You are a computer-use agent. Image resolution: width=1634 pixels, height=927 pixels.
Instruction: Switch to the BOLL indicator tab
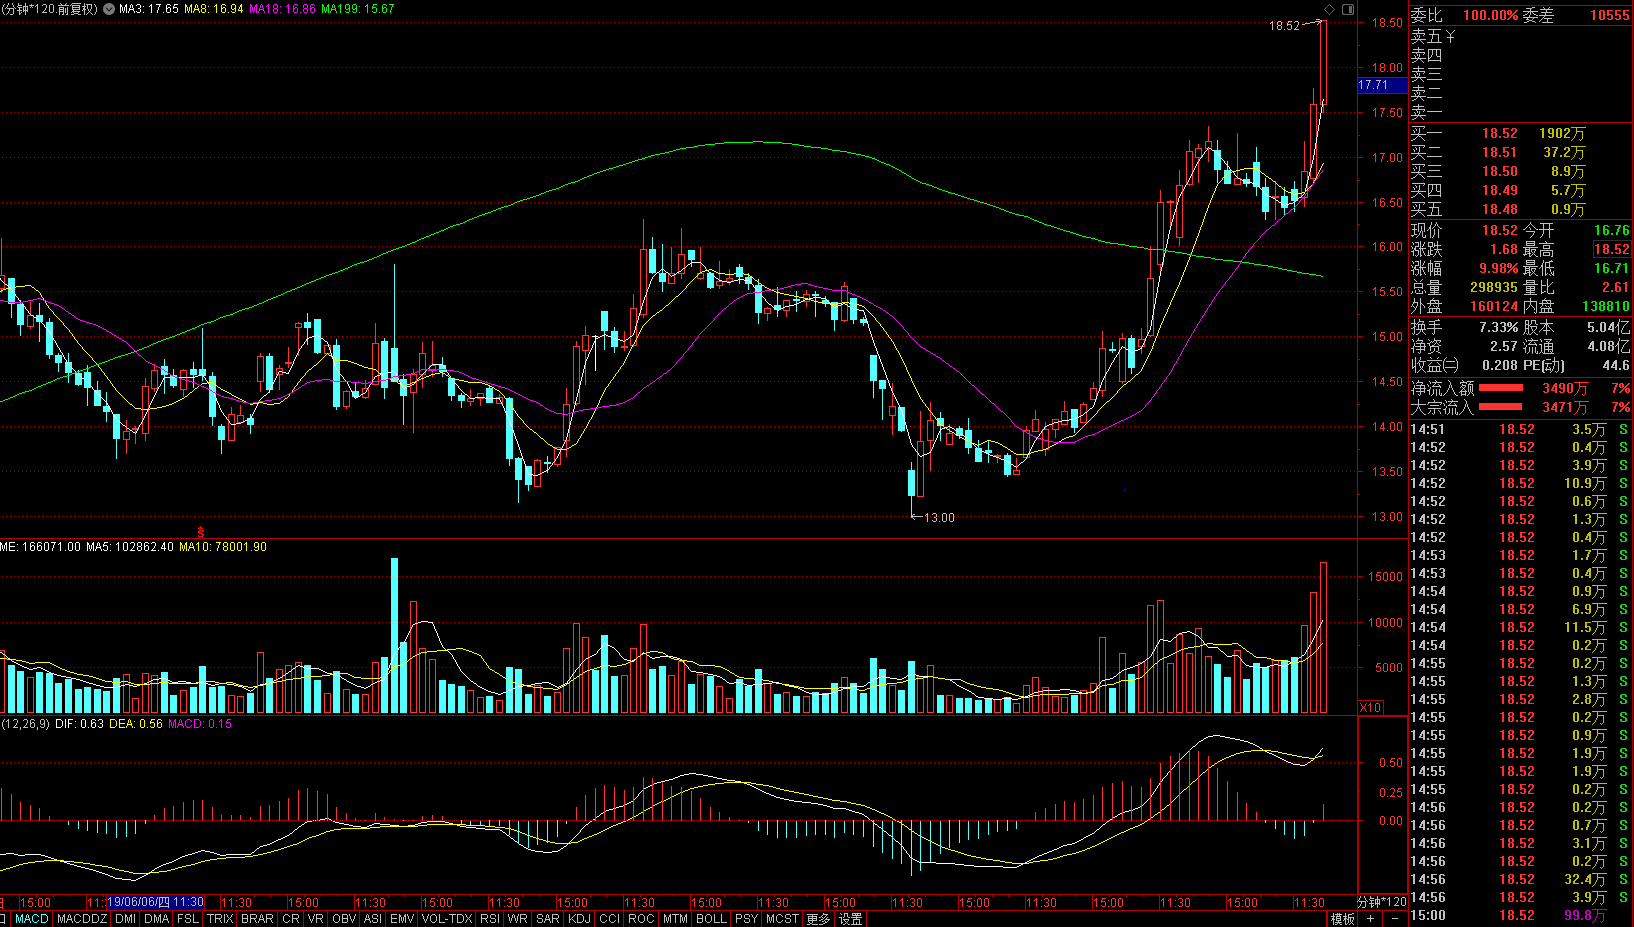click(x=711, y=919)
